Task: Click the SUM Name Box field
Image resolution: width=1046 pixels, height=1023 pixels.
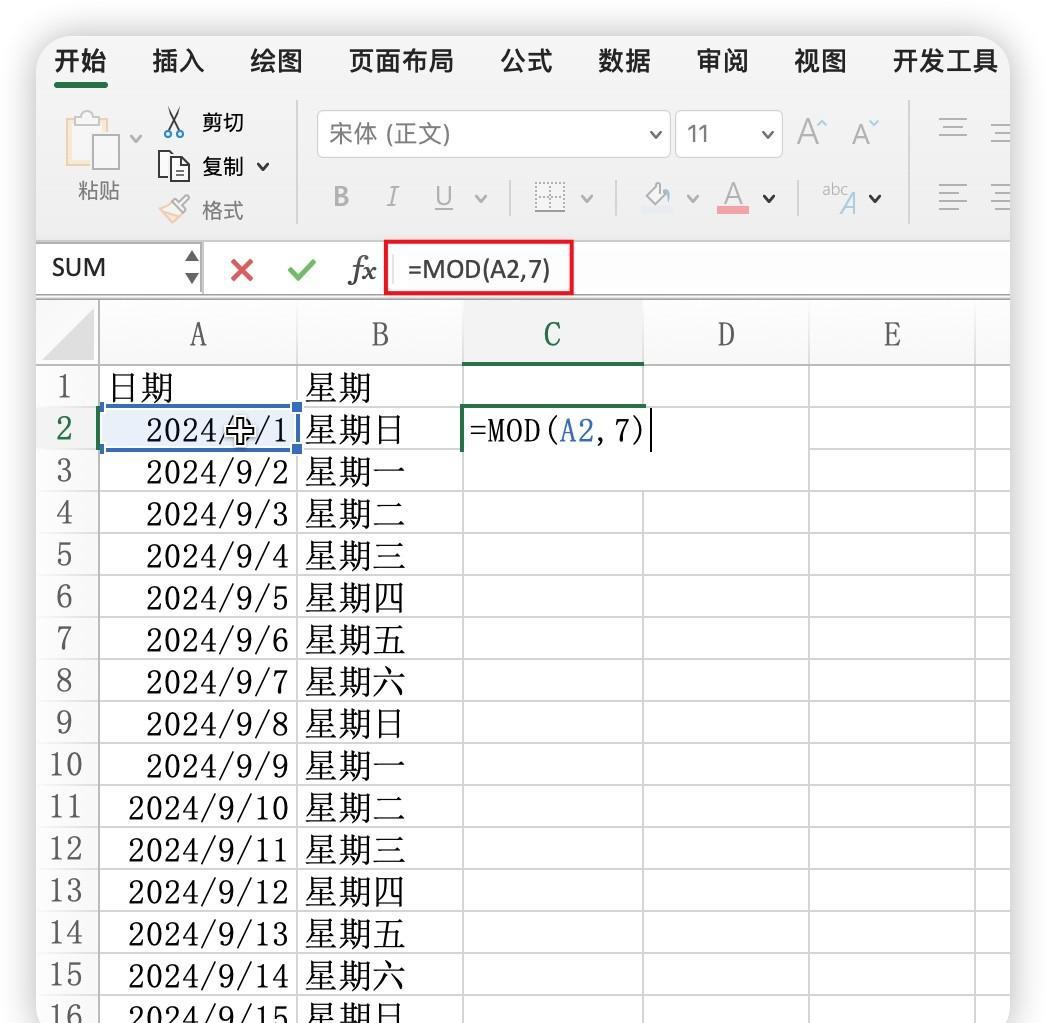Action: pyautogui.click(x=110, y=267)
